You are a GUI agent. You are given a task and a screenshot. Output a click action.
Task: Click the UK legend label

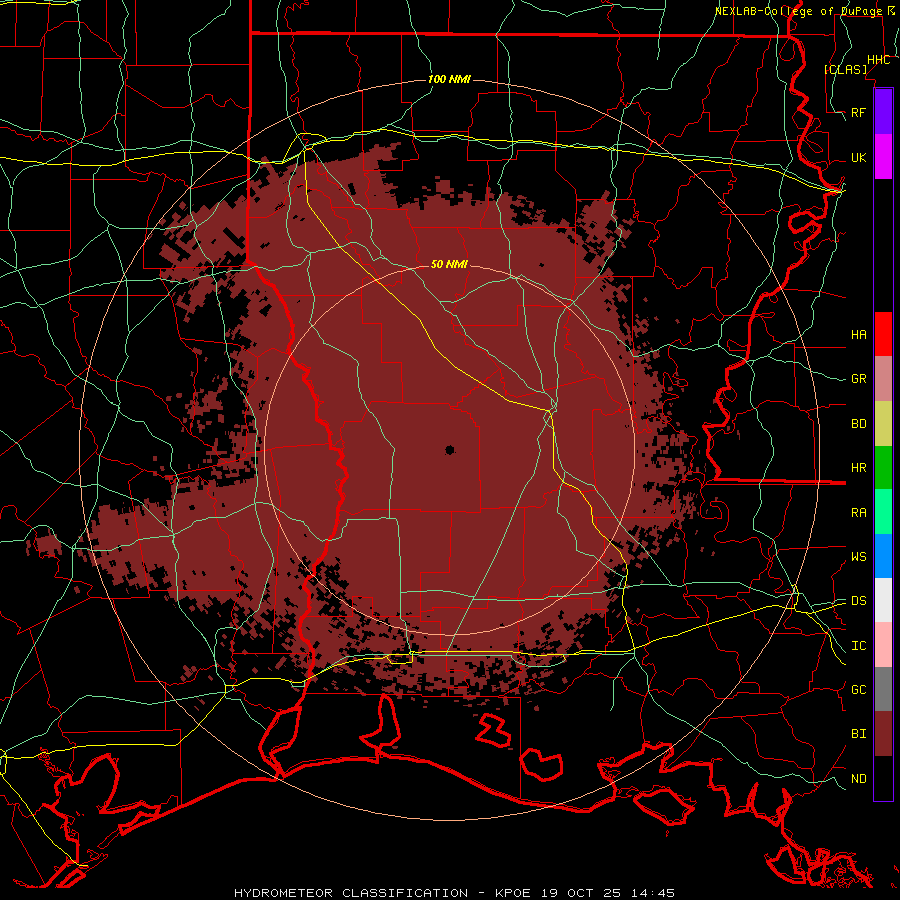click(x=859, y=157)
